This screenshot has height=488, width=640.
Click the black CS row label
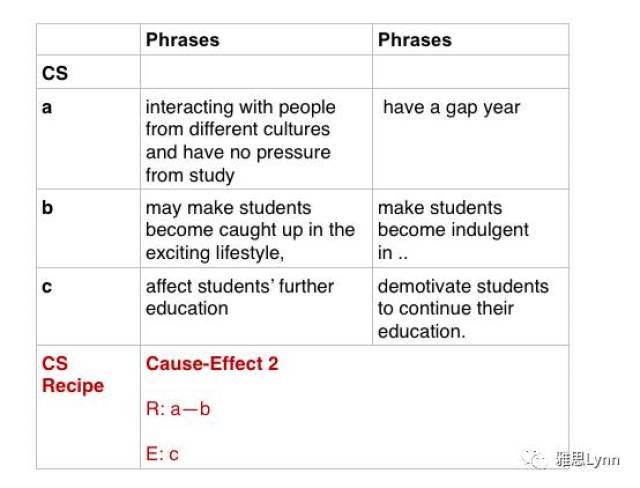tap(55, 73)
